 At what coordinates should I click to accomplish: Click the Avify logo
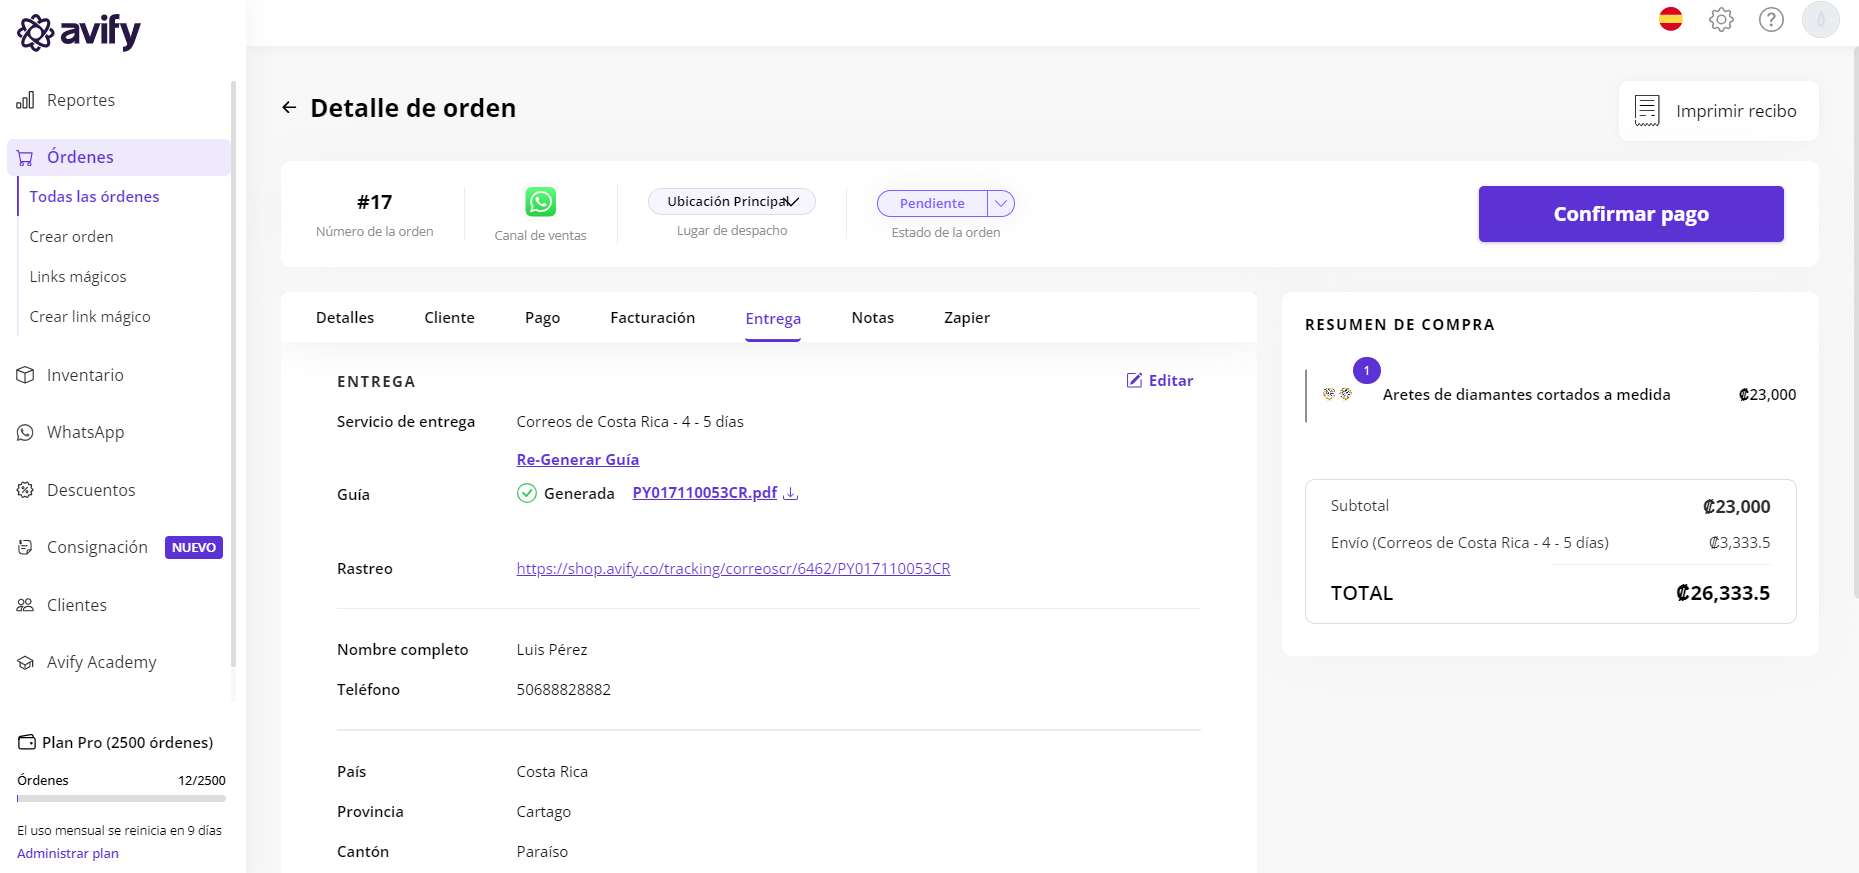tap(79, 32)
